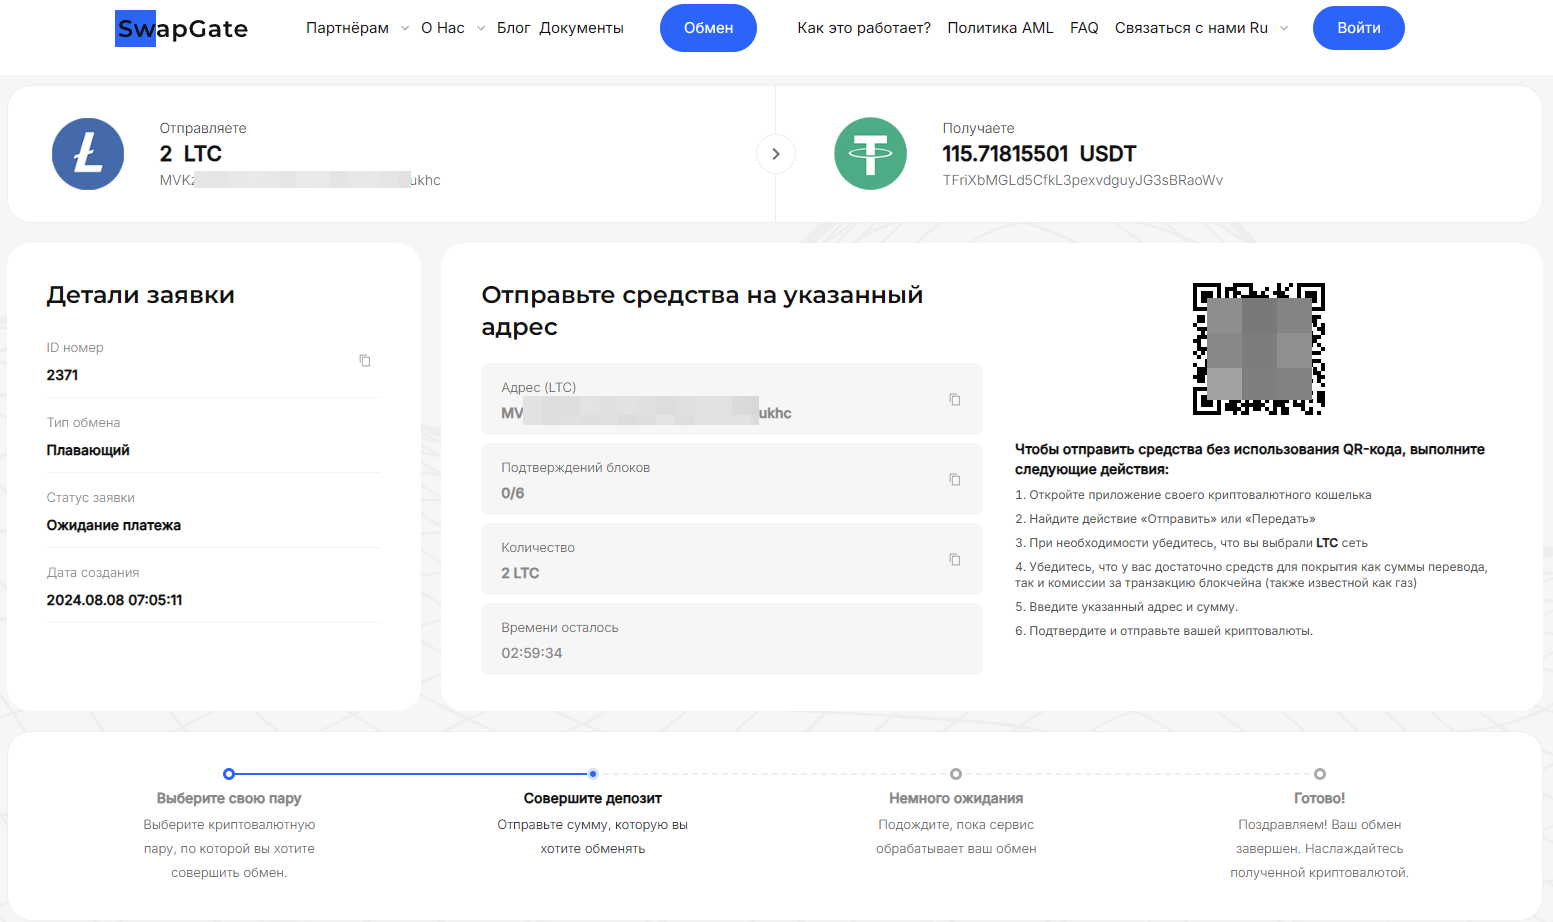
Task: Click the arrow icon between currencies
Action: 776,154
